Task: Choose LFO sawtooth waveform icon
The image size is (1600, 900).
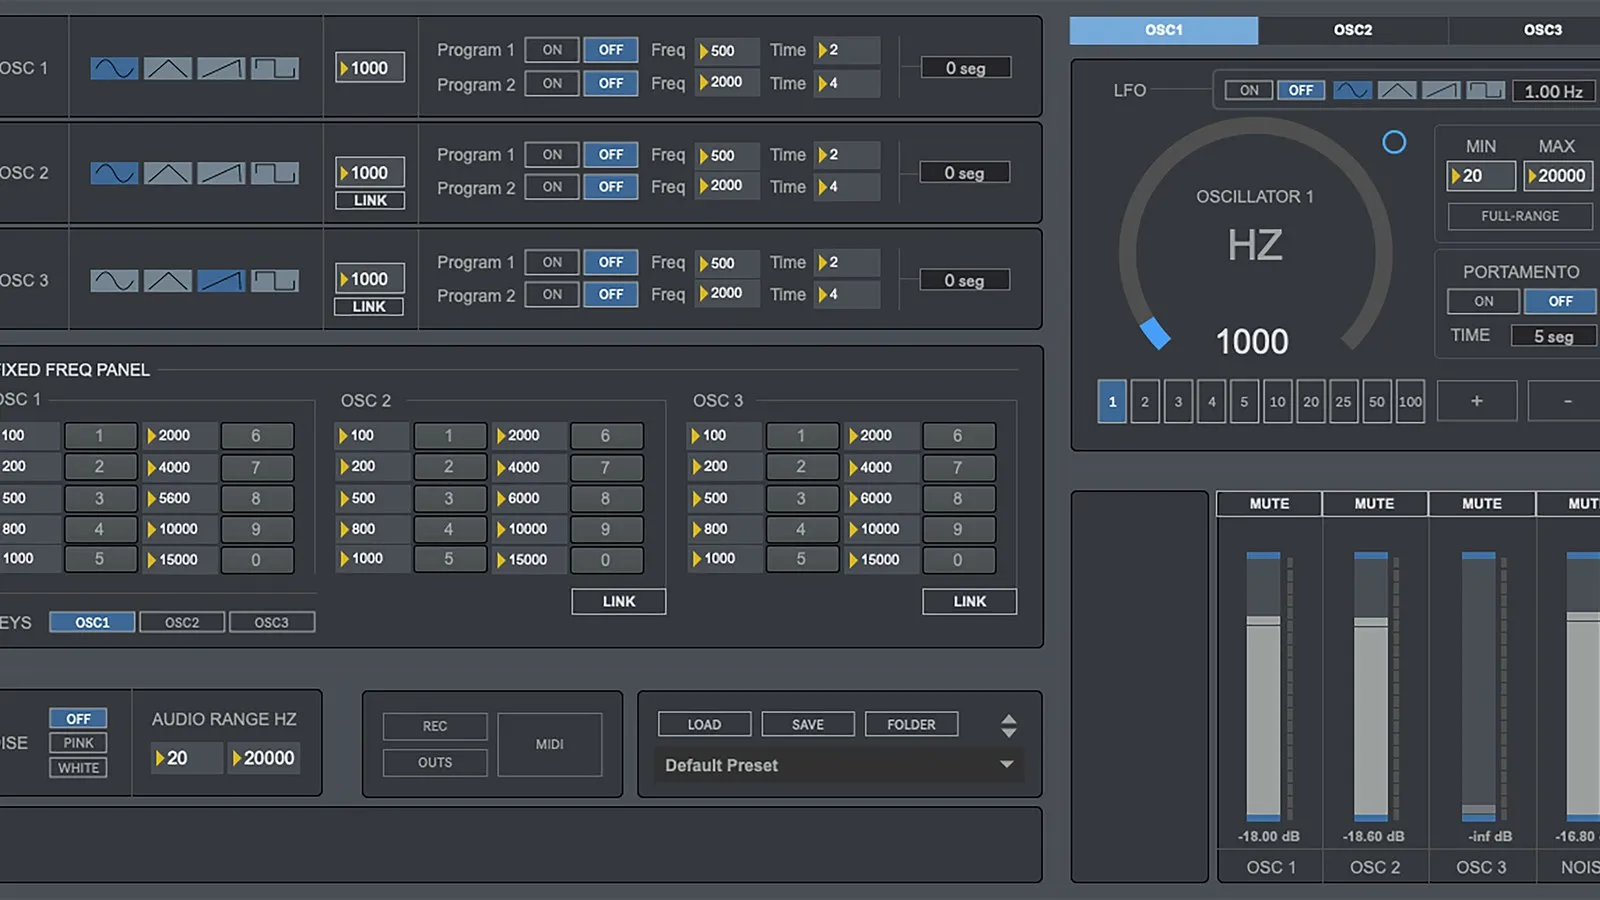Action: (1440, 90)
